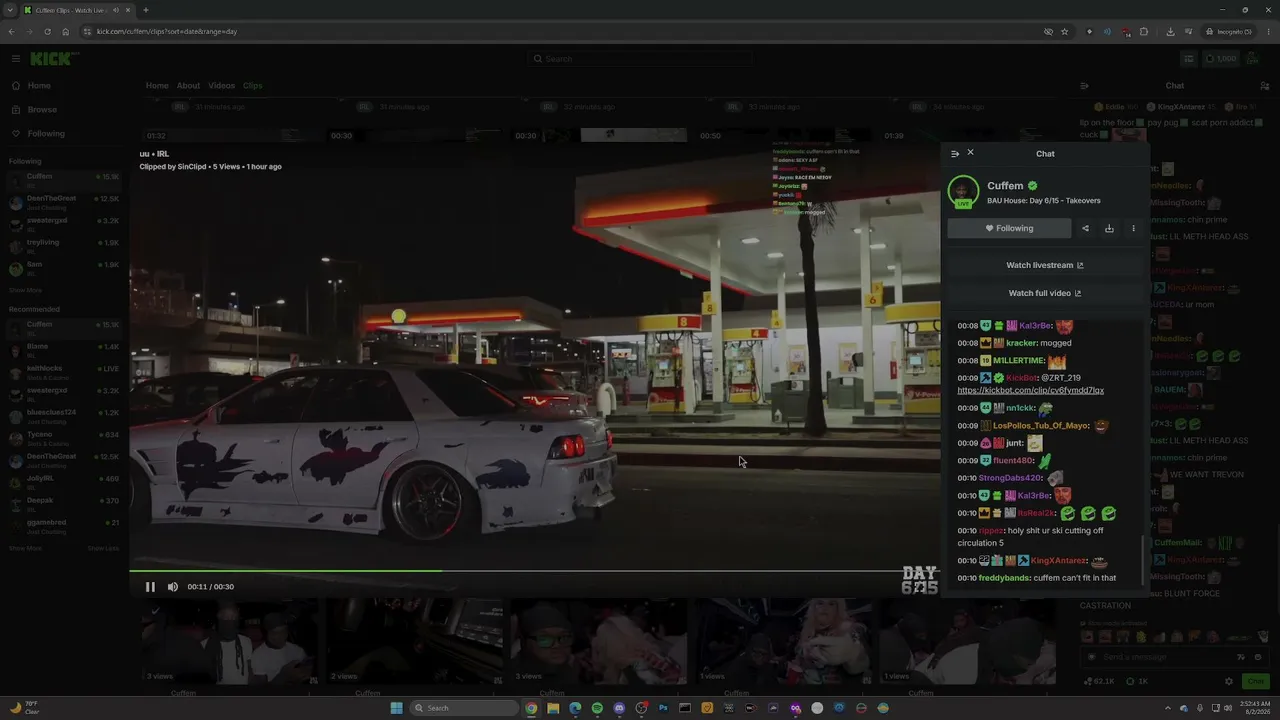Collapse the background Chat panel arrow

(x=1084, y=86)
